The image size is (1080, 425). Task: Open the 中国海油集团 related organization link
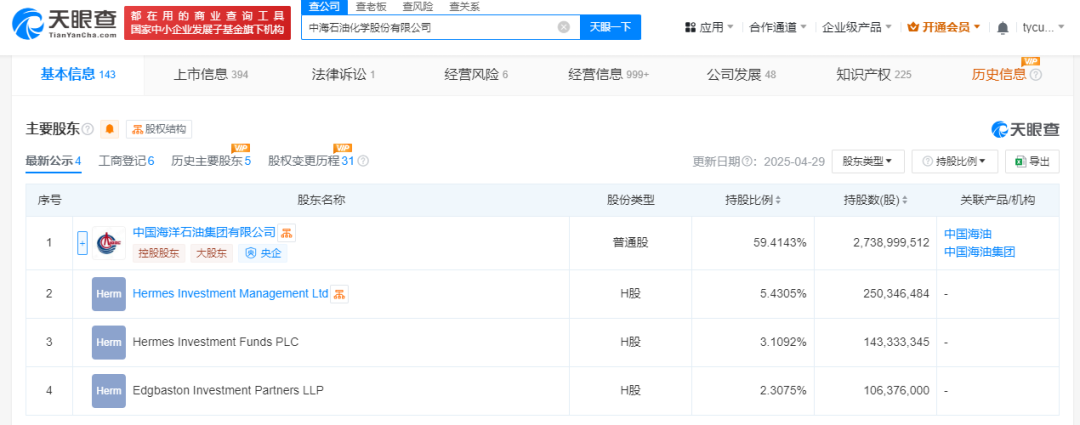pyautogui.click(x=979, y=251)
